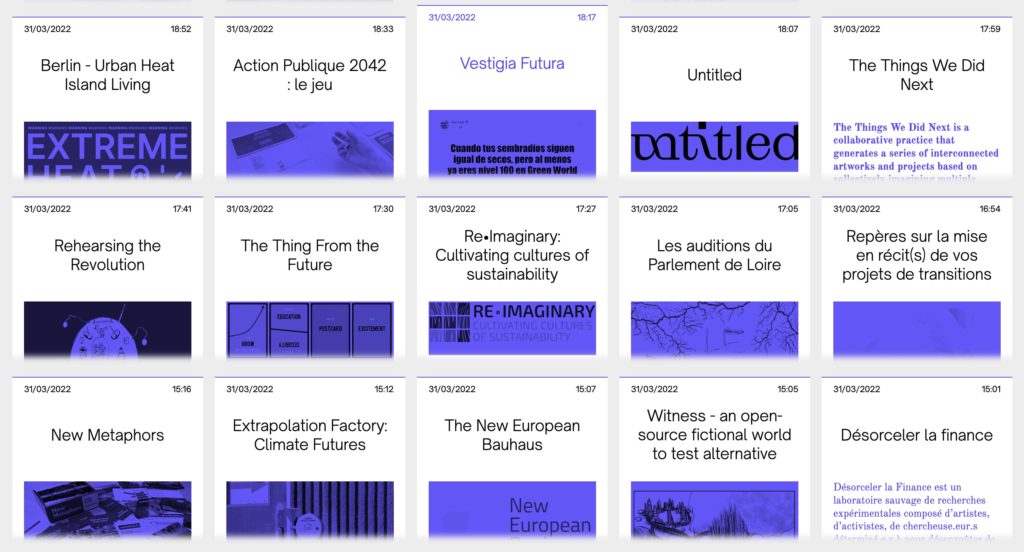This screenshot has height=552, width=1024.
Task: Select Re•Imaginary: Cultivating cultures of sustainability title
Action: tap(512, 255)
